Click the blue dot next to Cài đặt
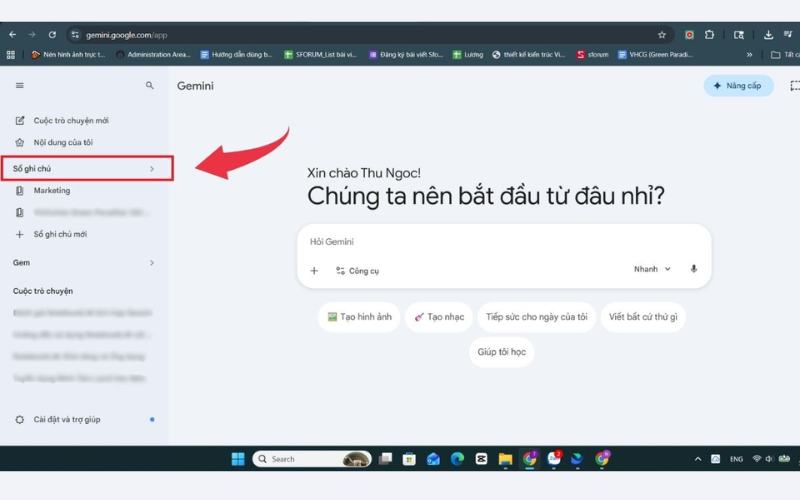 (152, 419)
